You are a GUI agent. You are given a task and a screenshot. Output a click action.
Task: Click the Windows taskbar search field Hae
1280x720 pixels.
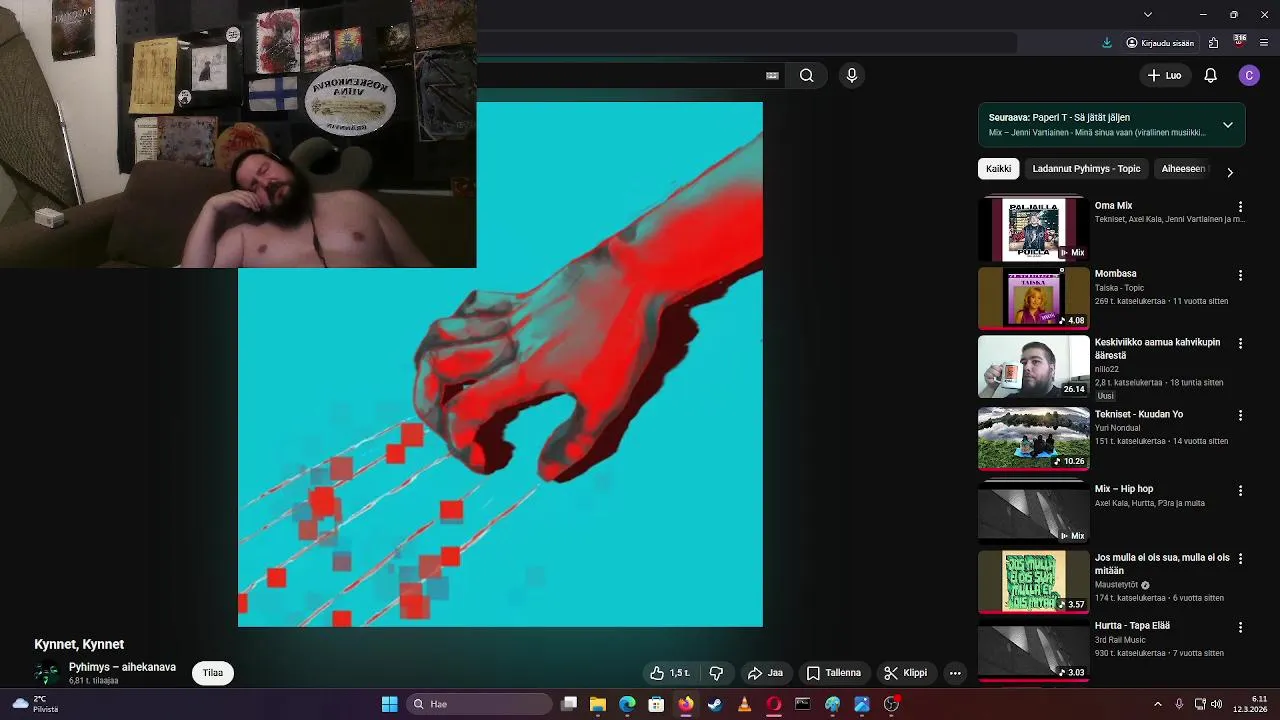coord(480,704)
